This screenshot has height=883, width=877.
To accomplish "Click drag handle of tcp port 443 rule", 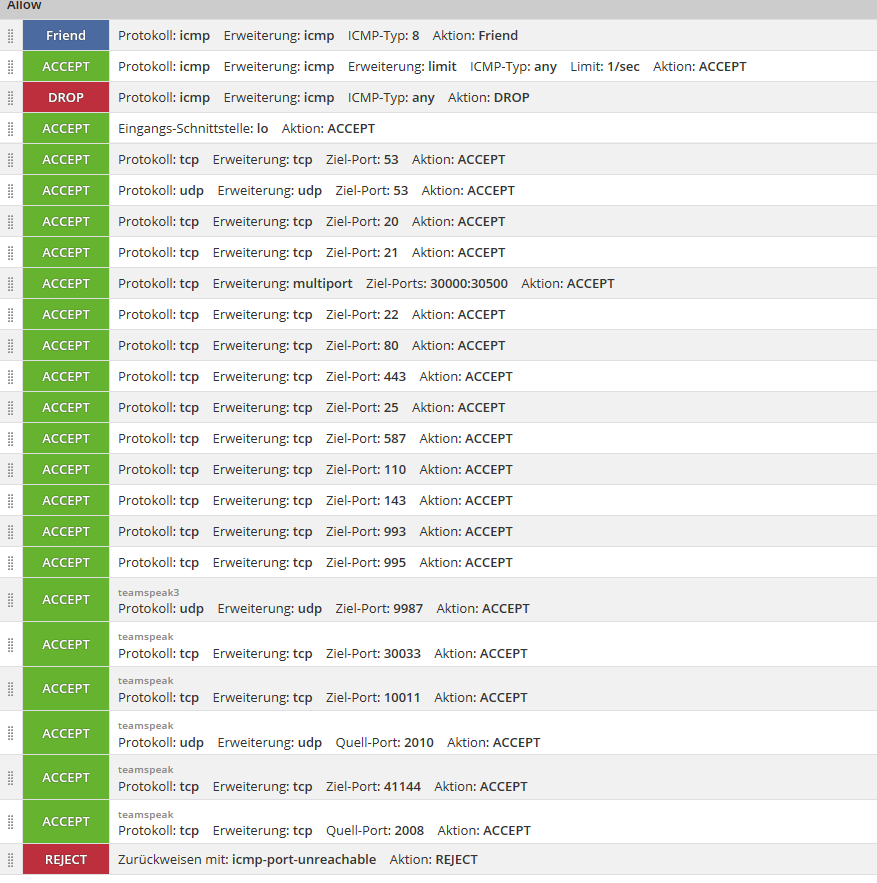I will point(11,377).
